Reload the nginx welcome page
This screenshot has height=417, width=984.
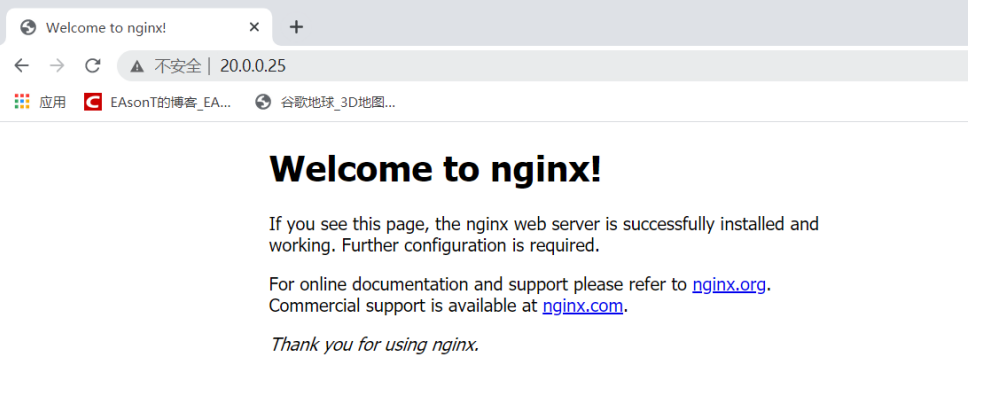[93, 66]
